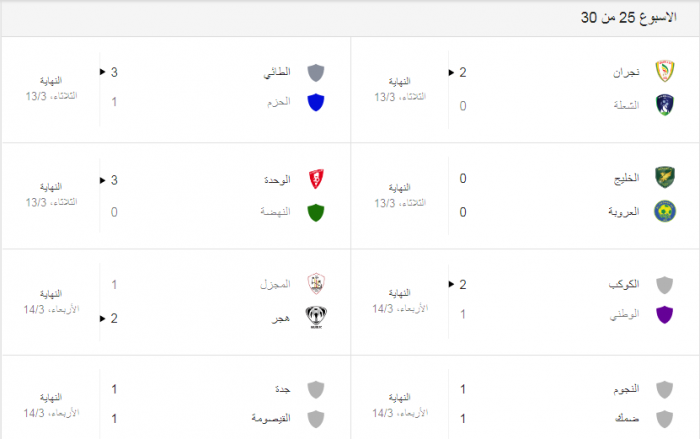The image size is (700, 439).
Task: Click the gray الكوكب shield icon
Action: 665,284
